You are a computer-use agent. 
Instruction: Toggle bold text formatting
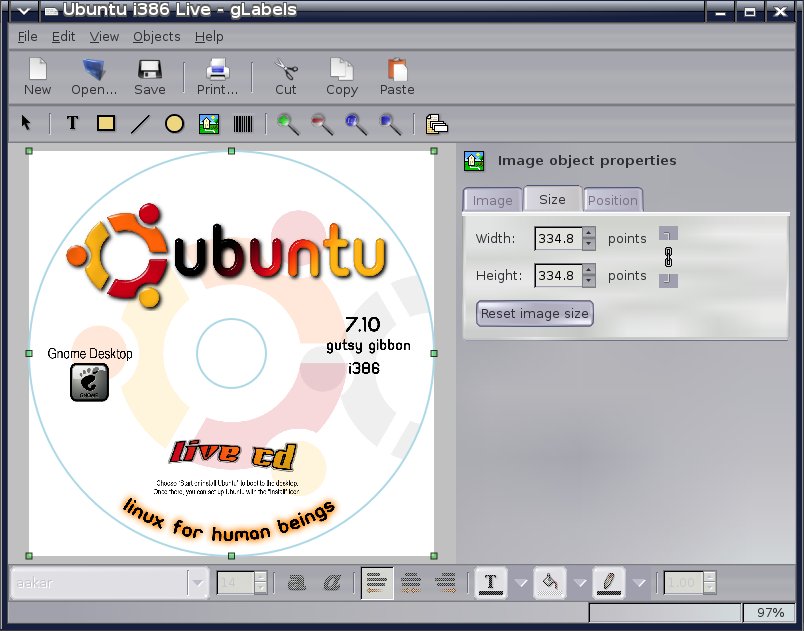click(297, 583)
